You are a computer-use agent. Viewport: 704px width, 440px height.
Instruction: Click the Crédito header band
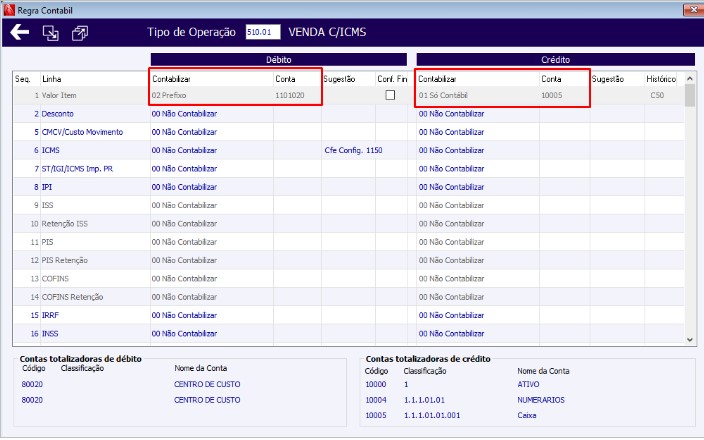[x=555, y=59]
